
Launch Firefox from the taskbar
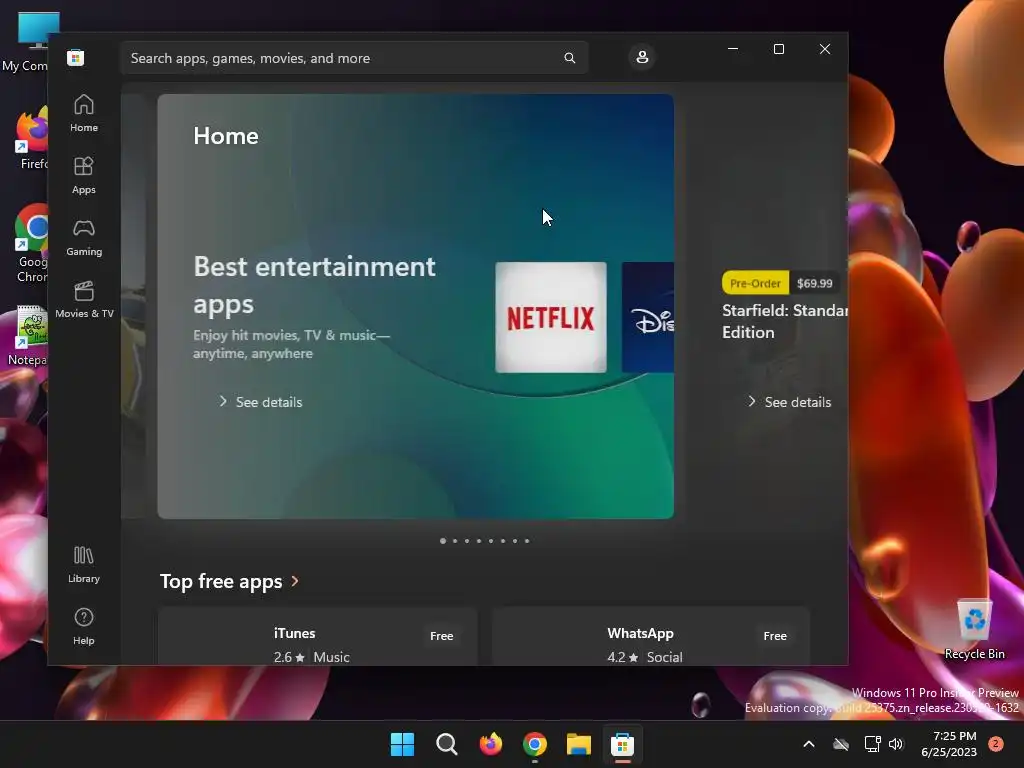(x=491, y=744)
